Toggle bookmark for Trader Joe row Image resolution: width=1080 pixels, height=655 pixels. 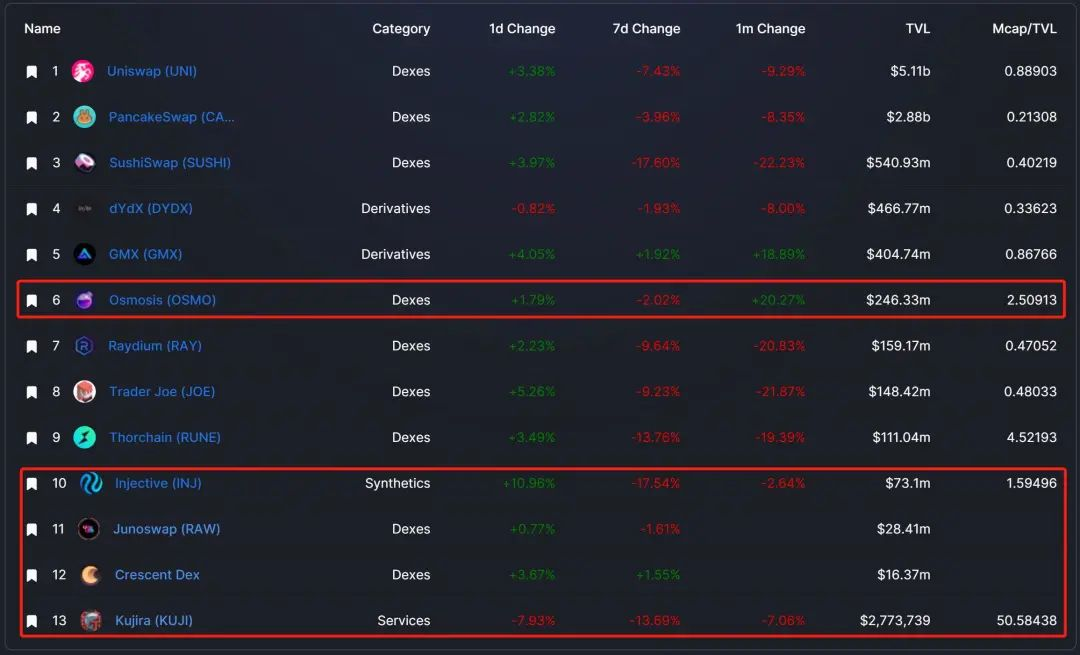point(32,393)
